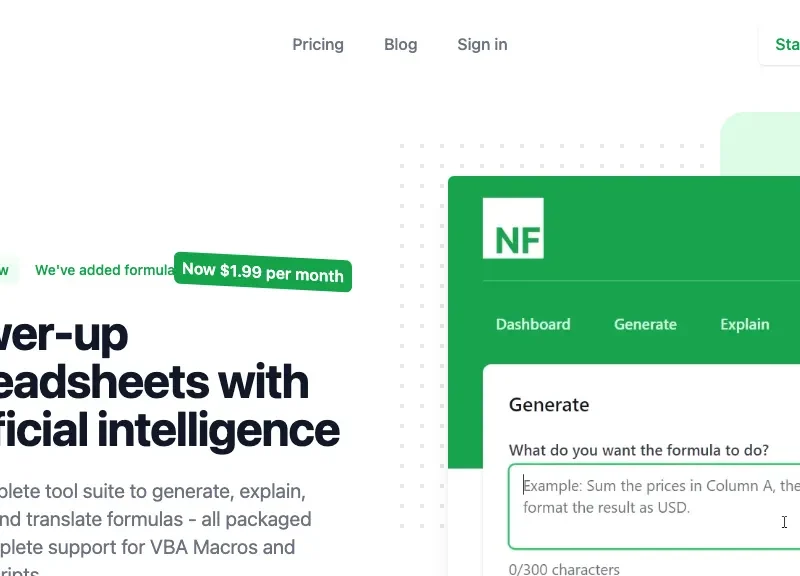
Task: Click the green New badge at left edge
Action: point(5,270)
